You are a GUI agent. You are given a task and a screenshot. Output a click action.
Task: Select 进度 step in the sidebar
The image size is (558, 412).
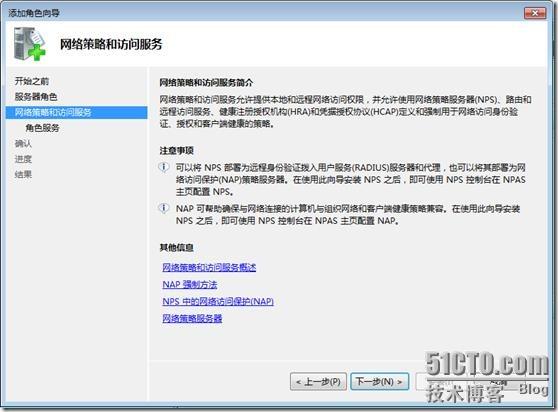(23, 159)
